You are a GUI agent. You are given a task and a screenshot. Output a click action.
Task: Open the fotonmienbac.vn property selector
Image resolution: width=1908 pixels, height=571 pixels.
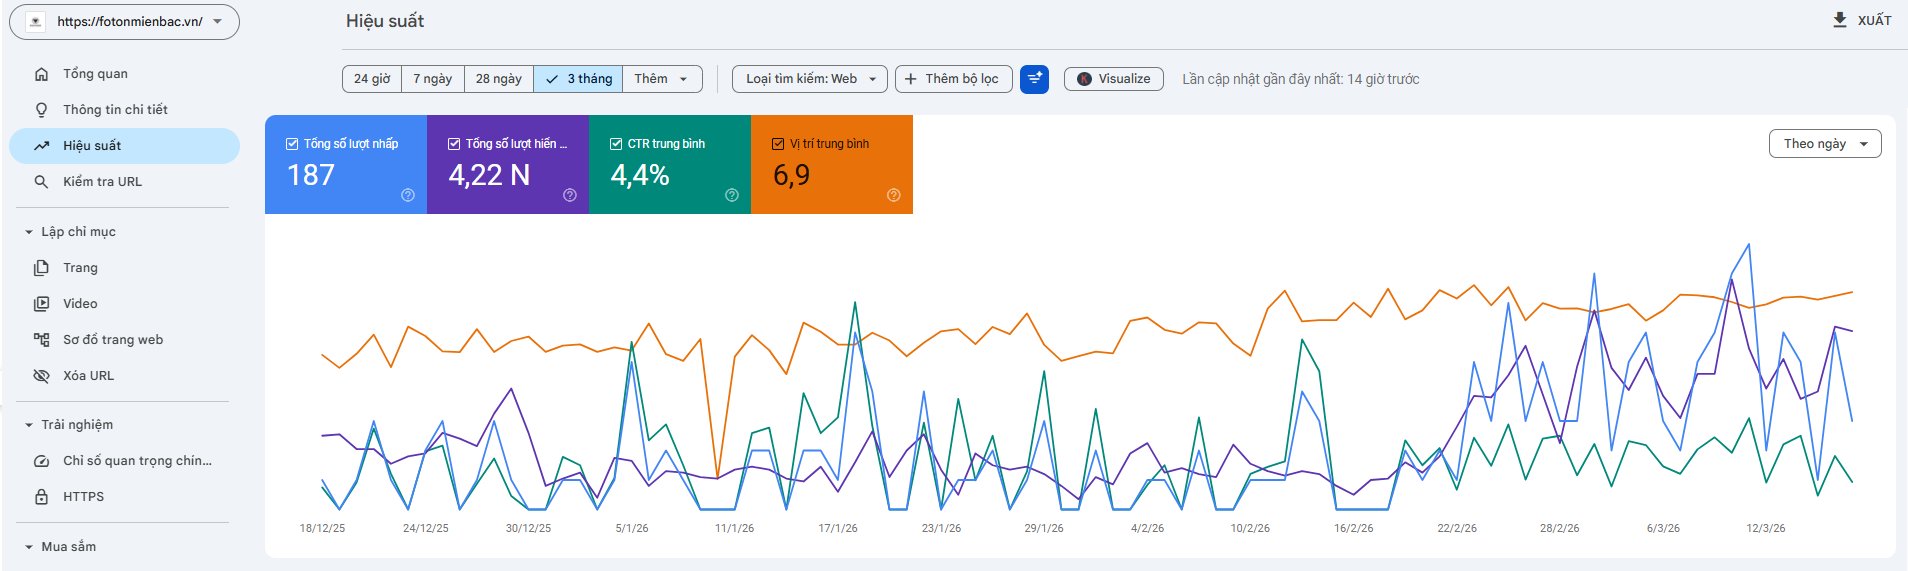(125, 21)
